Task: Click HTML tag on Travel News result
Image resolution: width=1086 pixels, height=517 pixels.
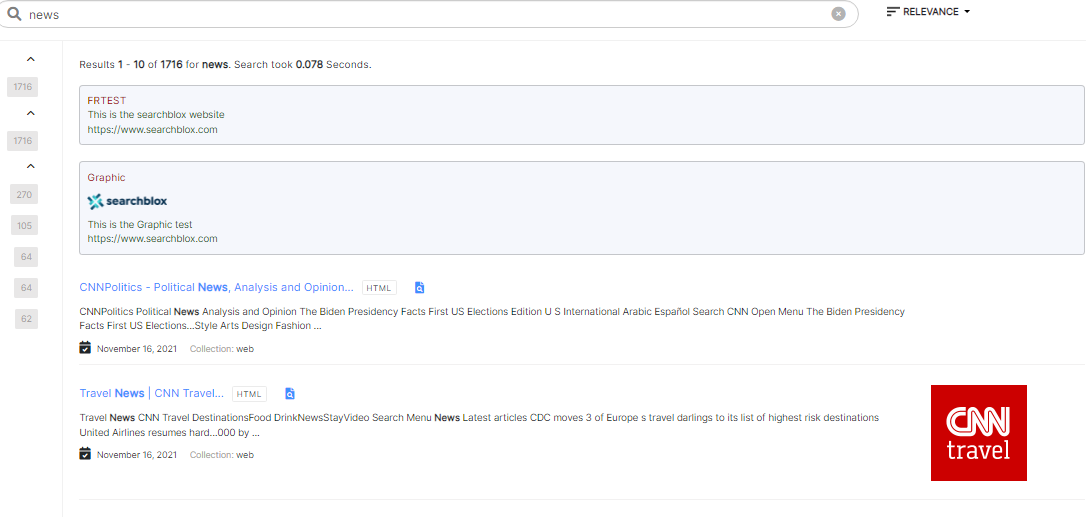Action: click(x=249, y=394)
